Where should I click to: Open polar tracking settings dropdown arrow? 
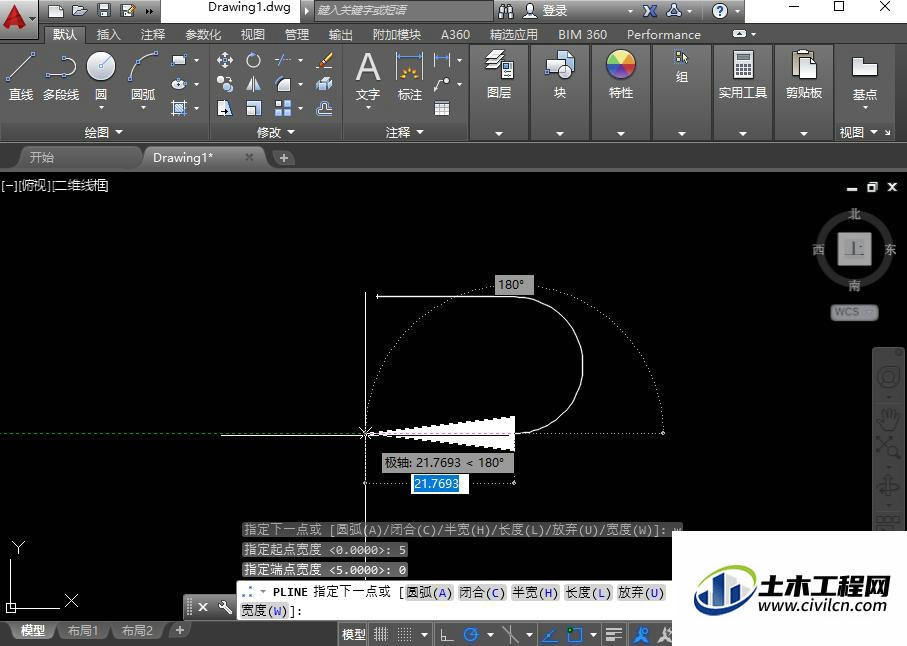[x=490, y=634]
